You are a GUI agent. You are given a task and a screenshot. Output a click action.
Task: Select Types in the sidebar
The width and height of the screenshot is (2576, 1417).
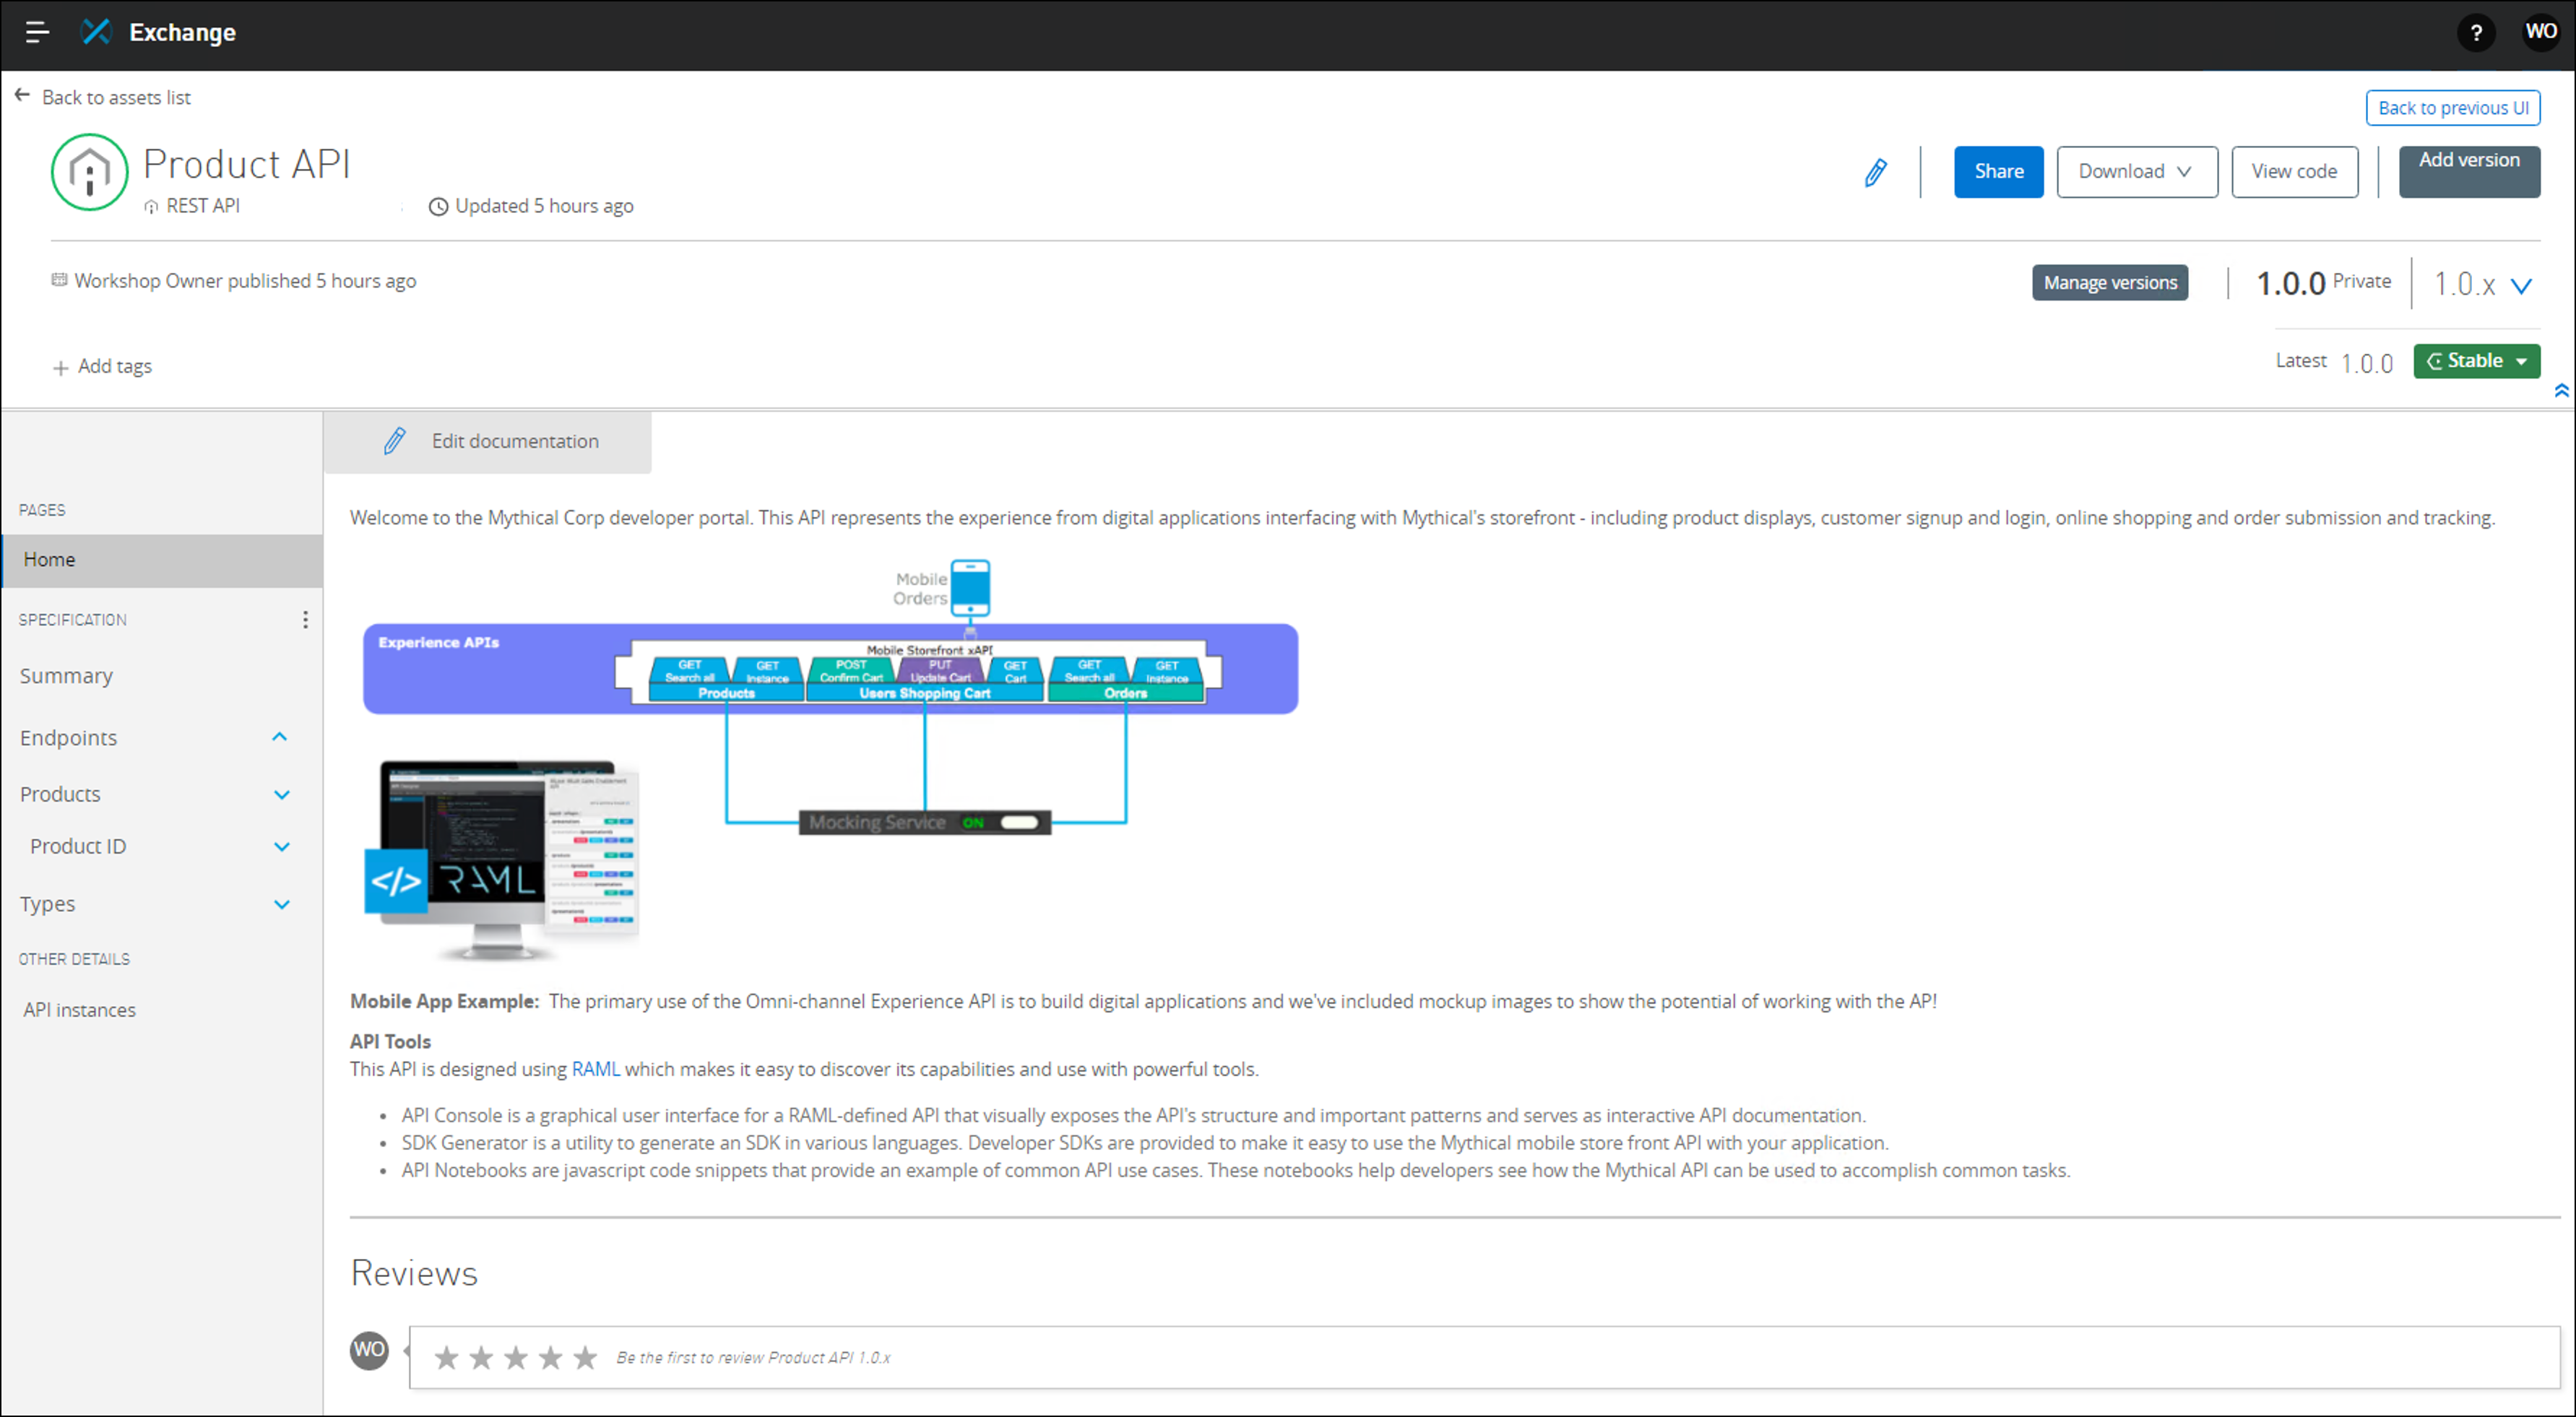[x=48, y=904]
